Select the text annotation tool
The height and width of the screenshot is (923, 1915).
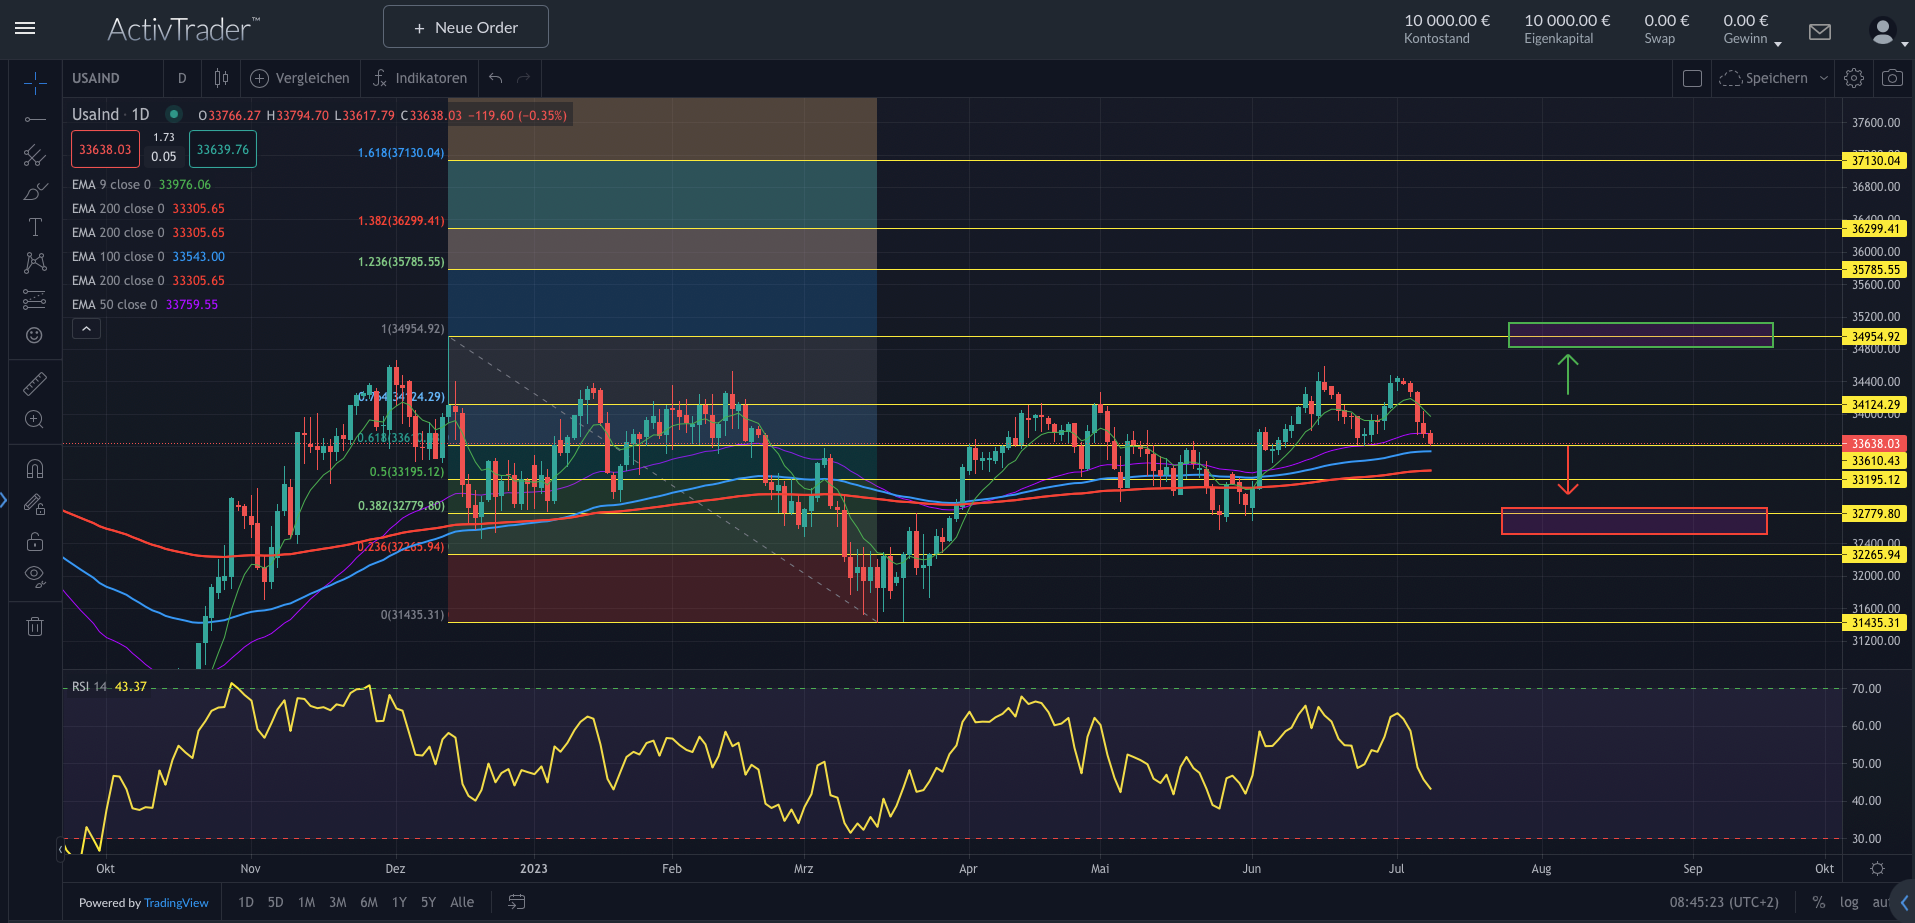[35, 229]
